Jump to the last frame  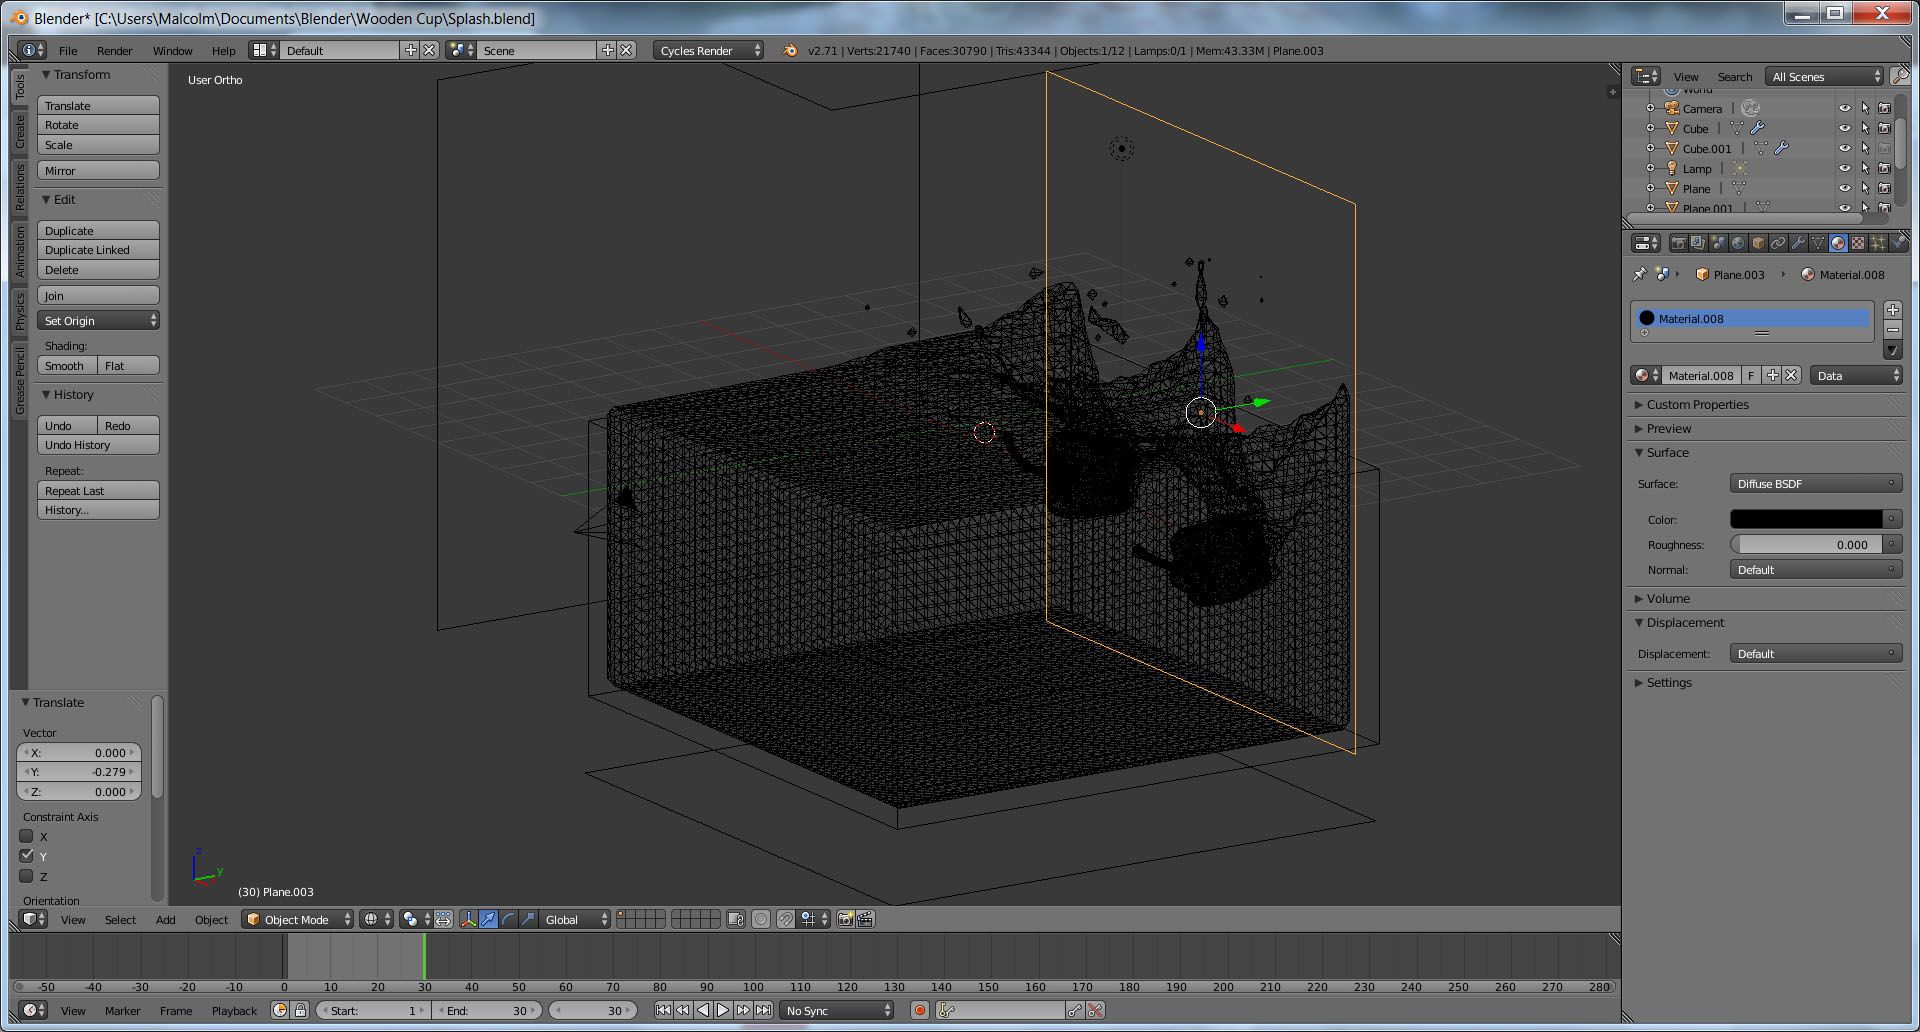click(x=763, y=1010)
